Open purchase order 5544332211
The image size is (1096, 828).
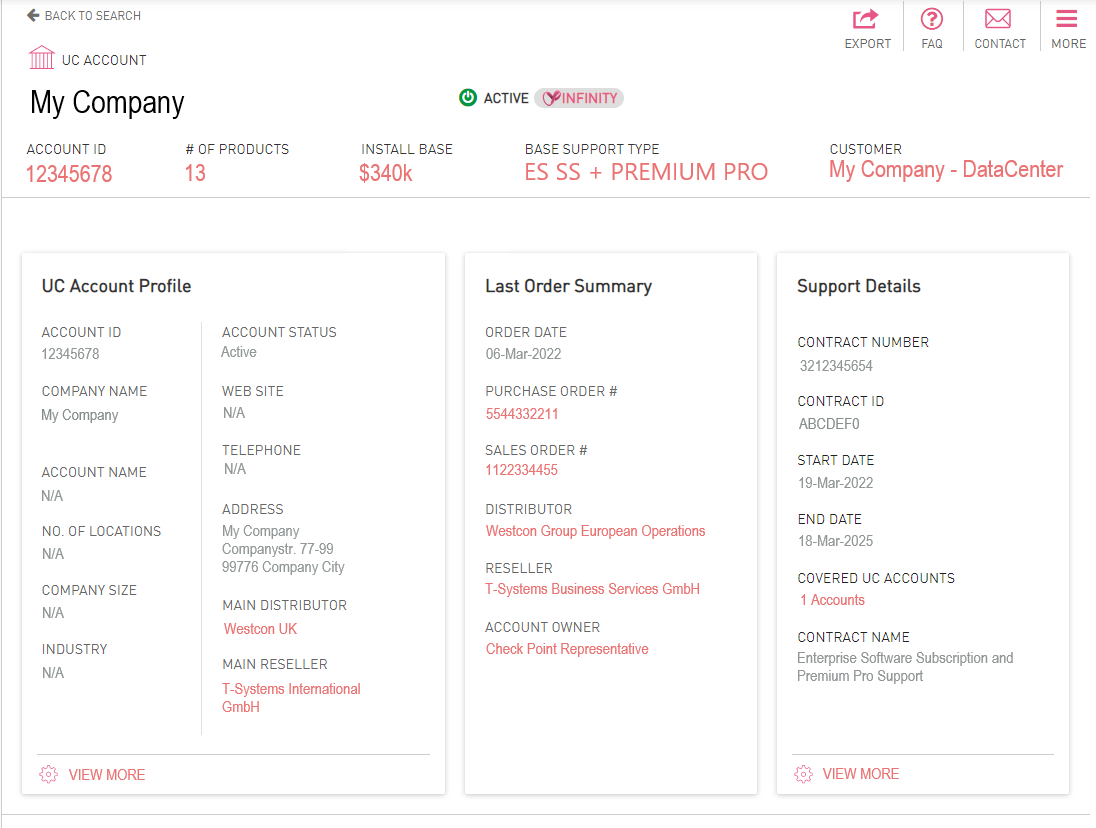coord(522,414)
